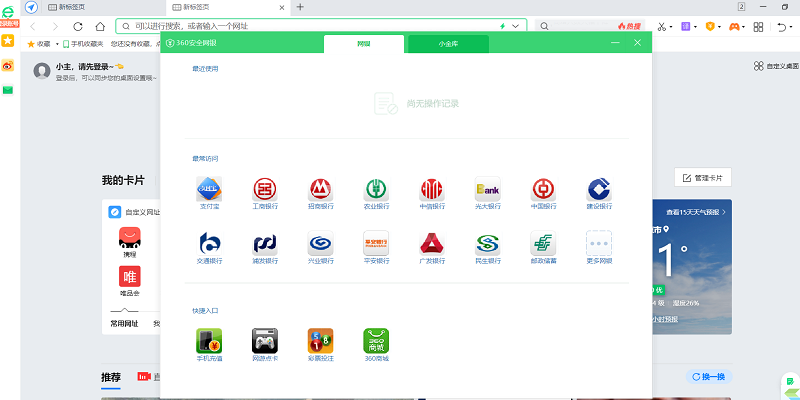Open the 手机充值 quick entry
Screen dimensions: 800x400
[209, 341]
